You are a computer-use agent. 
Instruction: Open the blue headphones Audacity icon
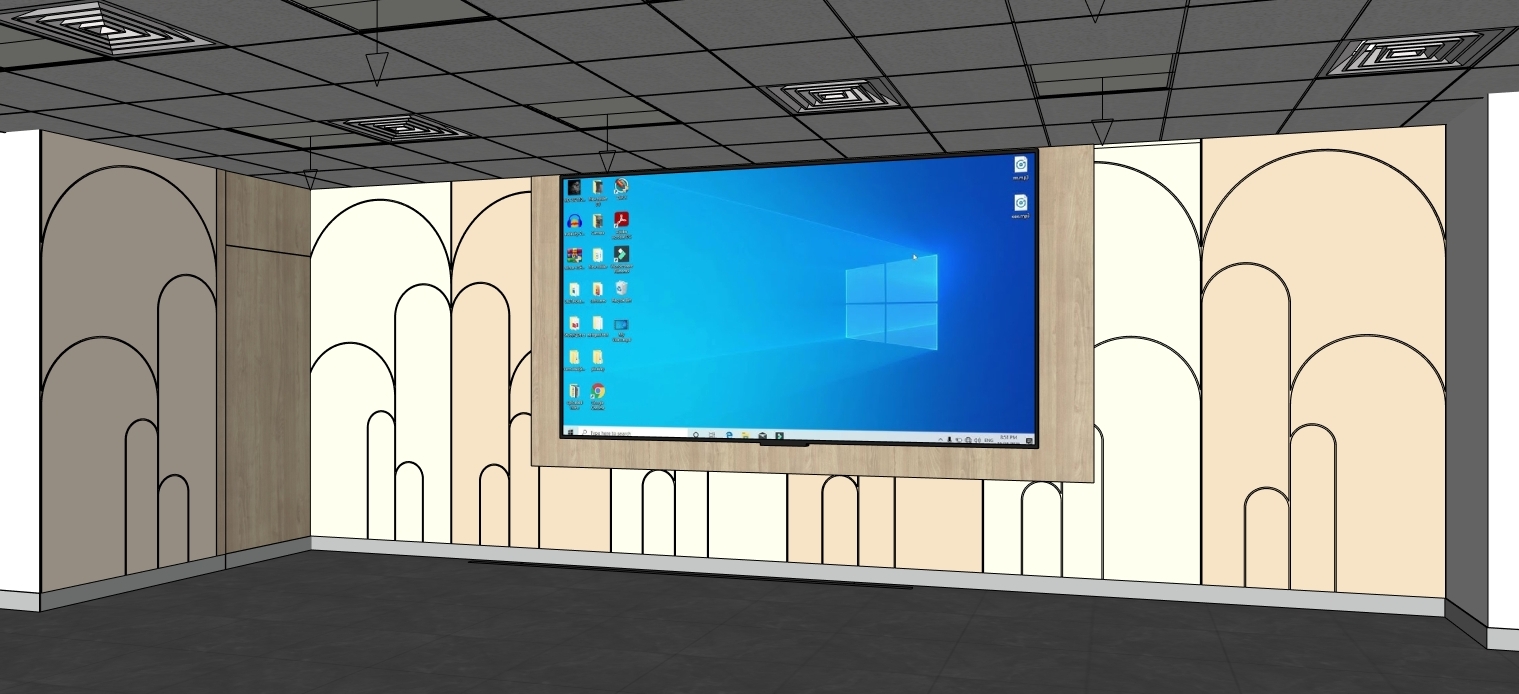pyautogui.click(x=574, y=222)
